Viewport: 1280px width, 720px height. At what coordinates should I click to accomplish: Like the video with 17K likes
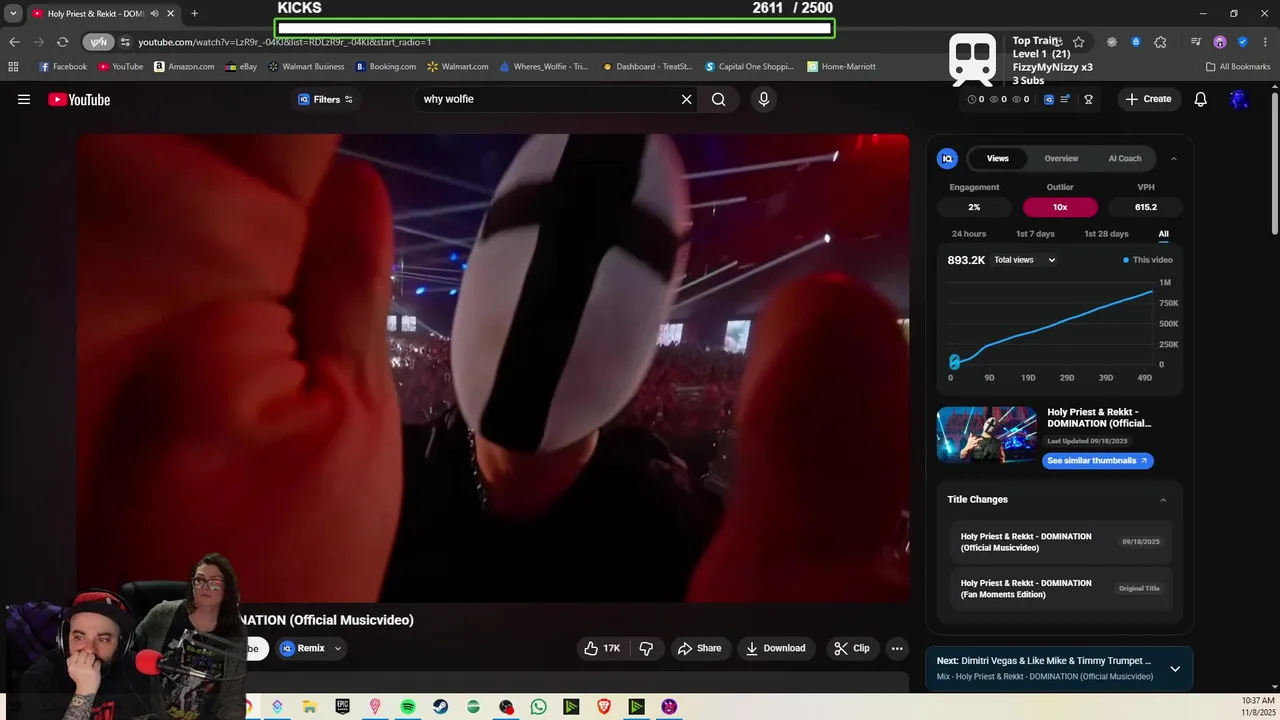[602, 648]
